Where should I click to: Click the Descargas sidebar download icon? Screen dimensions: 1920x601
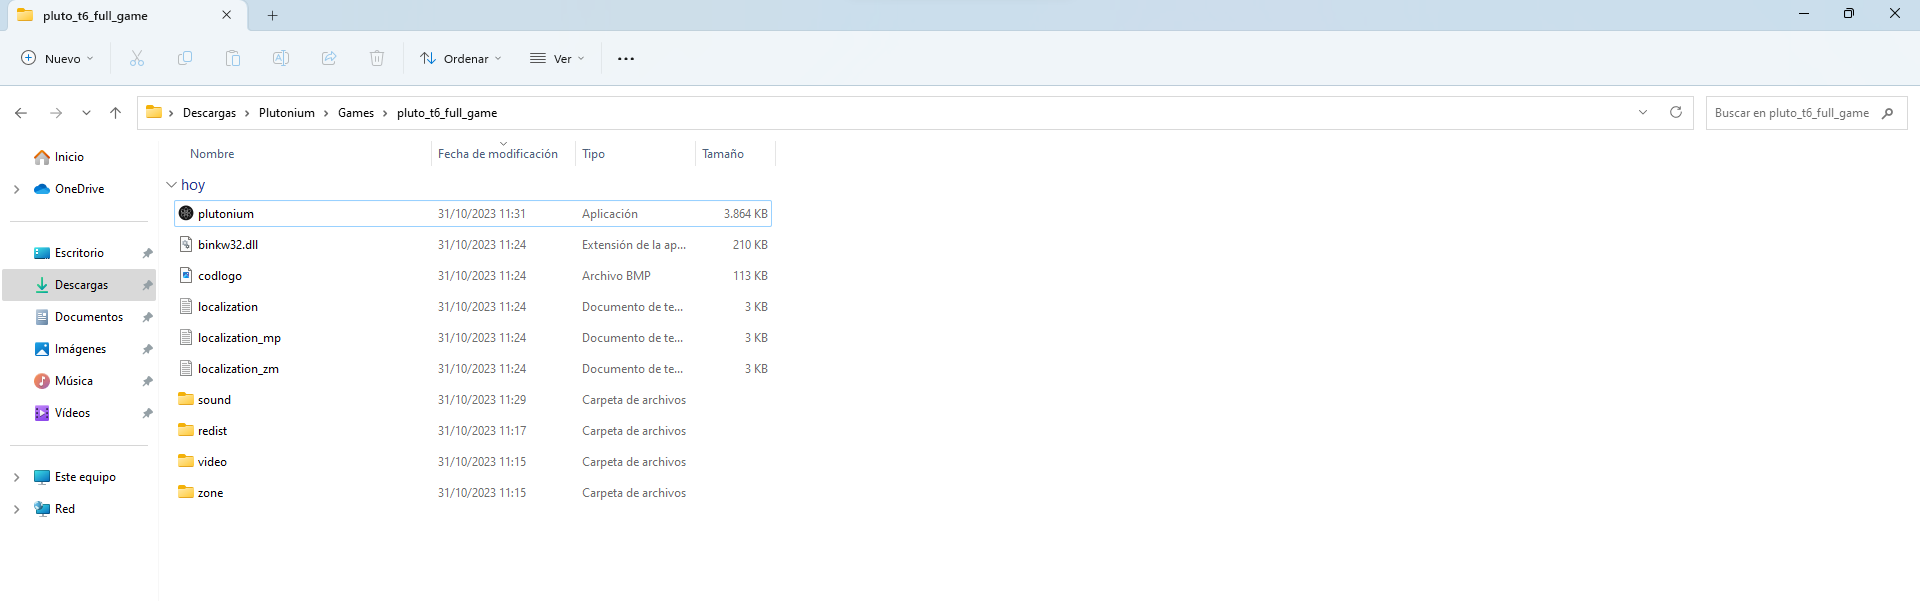[42, 285]
